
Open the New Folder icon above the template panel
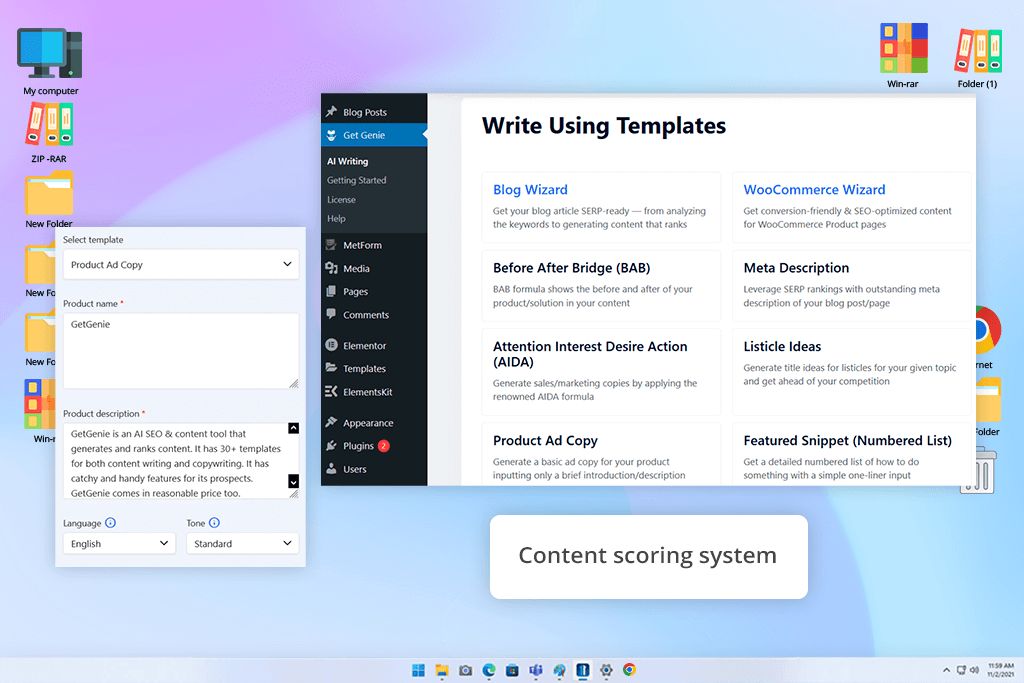pyautogui.click(x=49, y=193)
